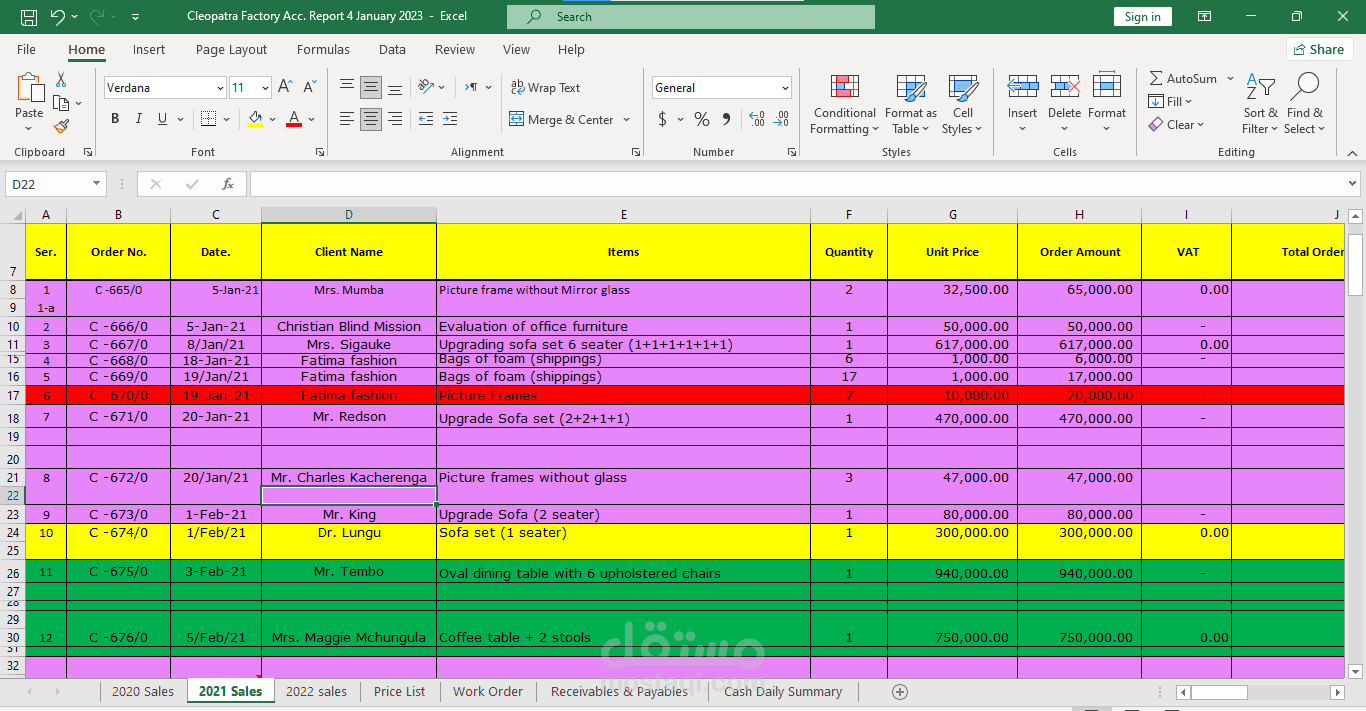The width and height of the screenshot is (1366, 711).
Task: Toggle Wrap Text for the cell
Action: pyautogui.click(x=545, y=88)
